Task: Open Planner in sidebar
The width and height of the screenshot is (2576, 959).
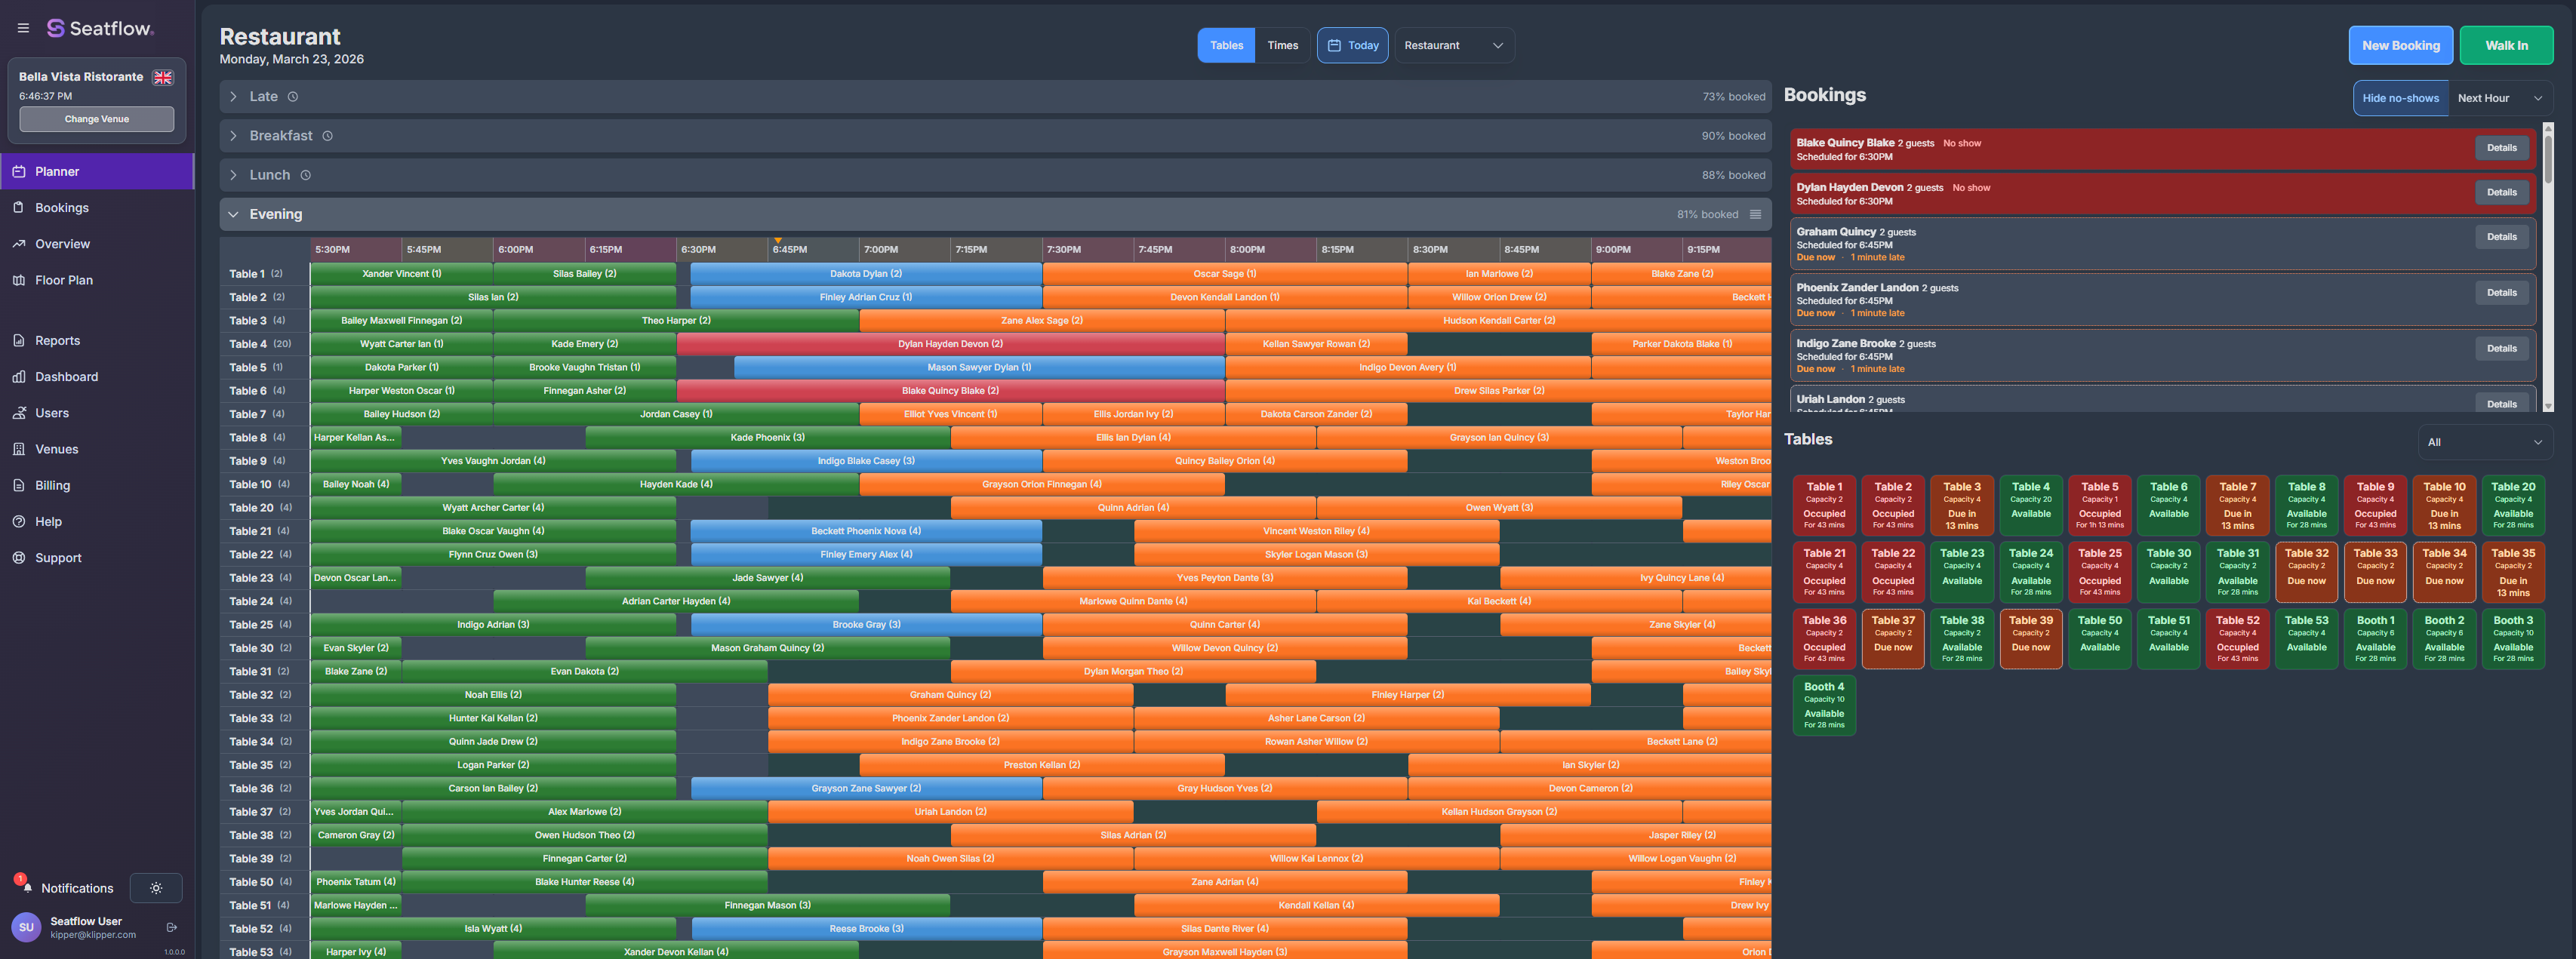Action: [x=97, y=171]
